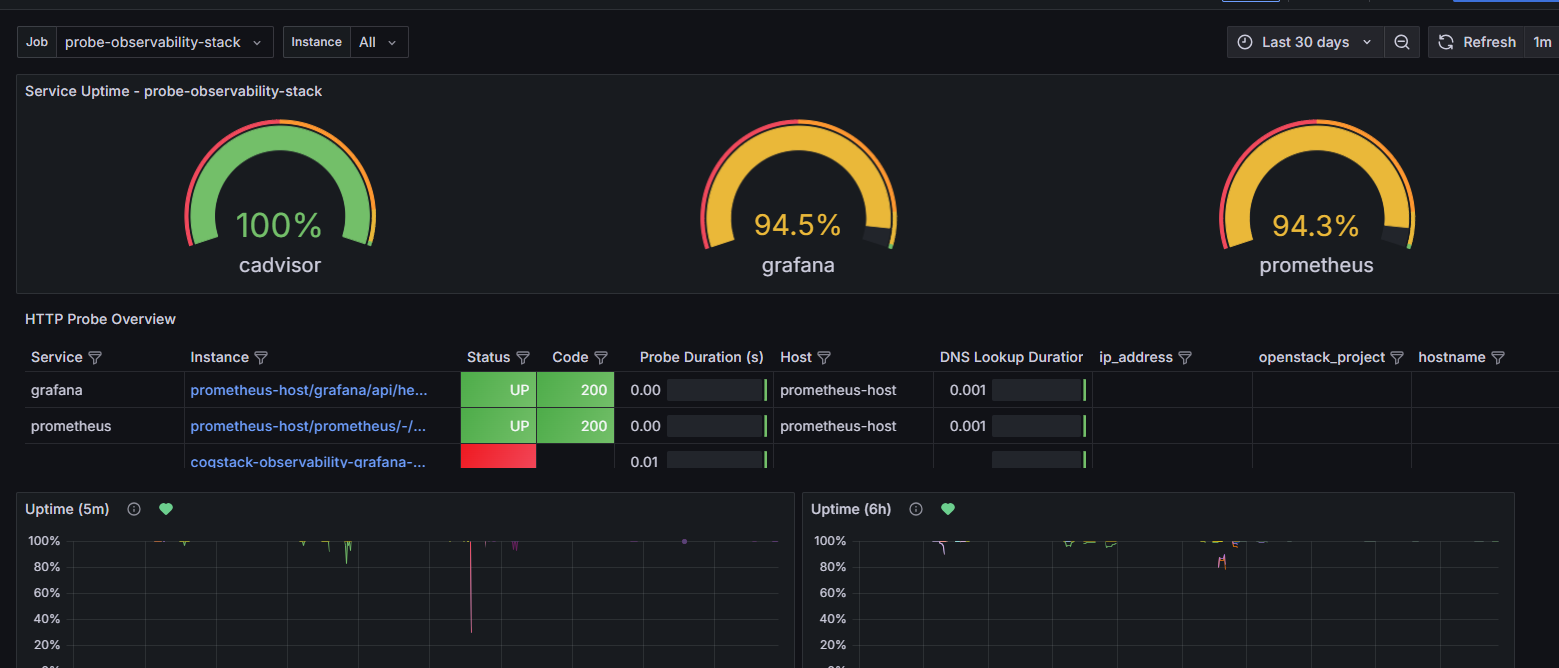Filter the Code column
Screen dimensions: 1559x668
601,357
